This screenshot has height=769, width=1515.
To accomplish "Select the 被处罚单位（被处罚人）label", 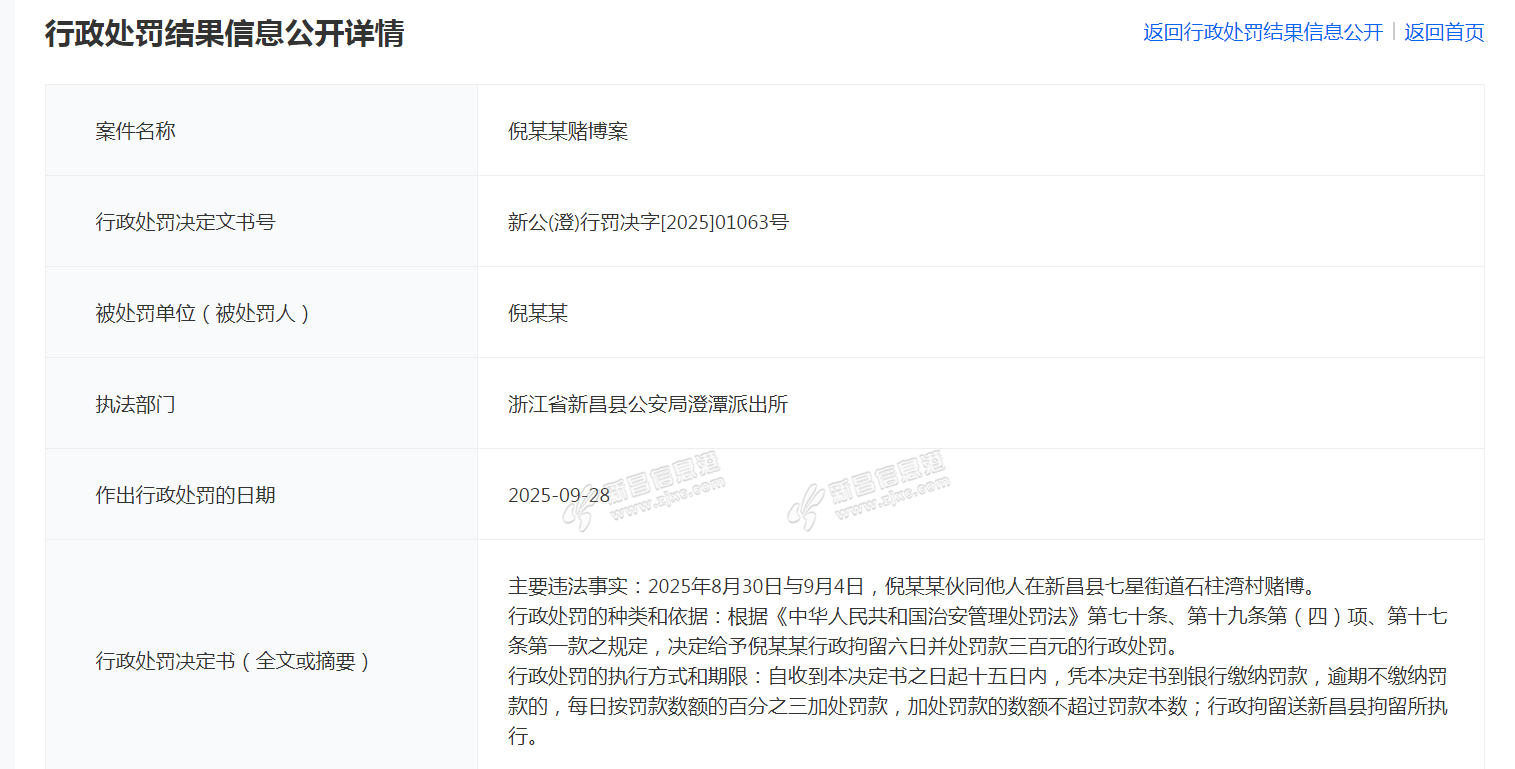I will click(205, 313).
